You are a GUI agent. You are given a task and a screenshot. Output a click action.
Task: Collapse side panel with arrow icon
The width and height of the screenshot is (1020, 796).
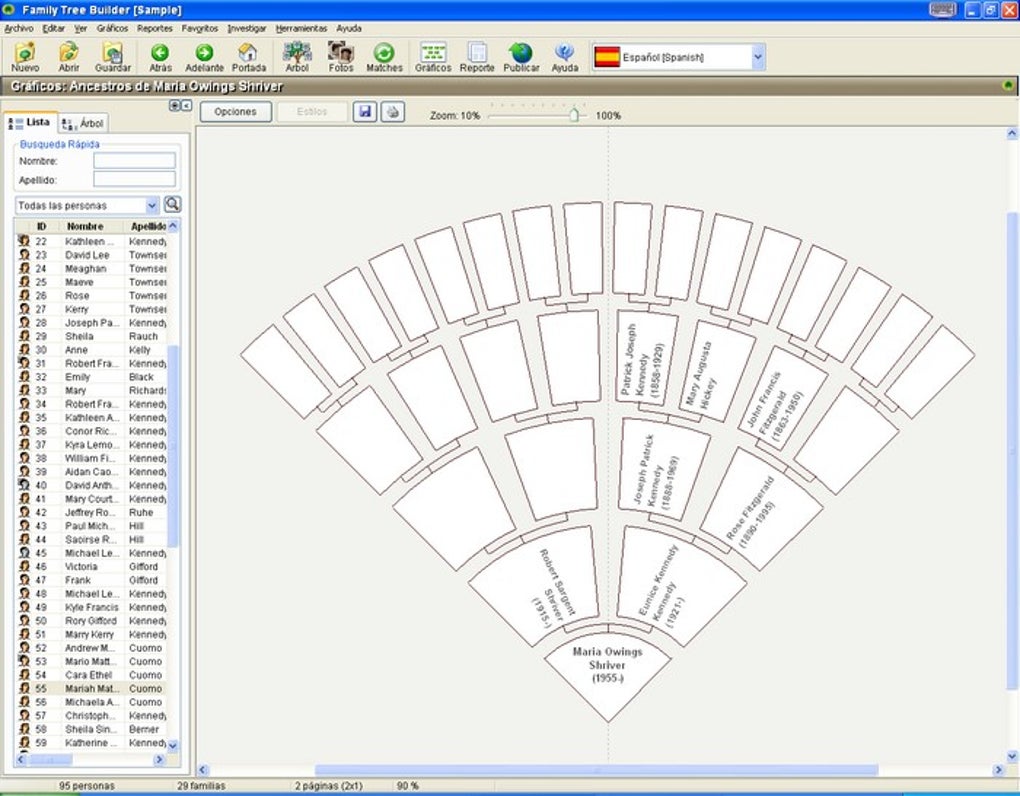186,105
